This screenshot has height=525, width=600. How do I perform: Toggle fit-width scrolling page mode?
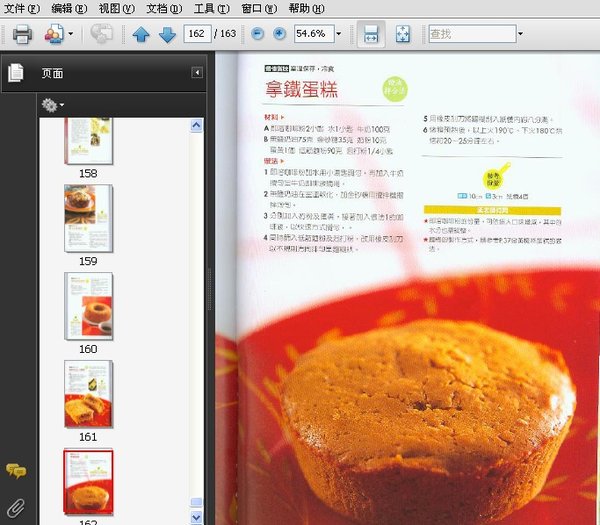[x=371, y=34]
